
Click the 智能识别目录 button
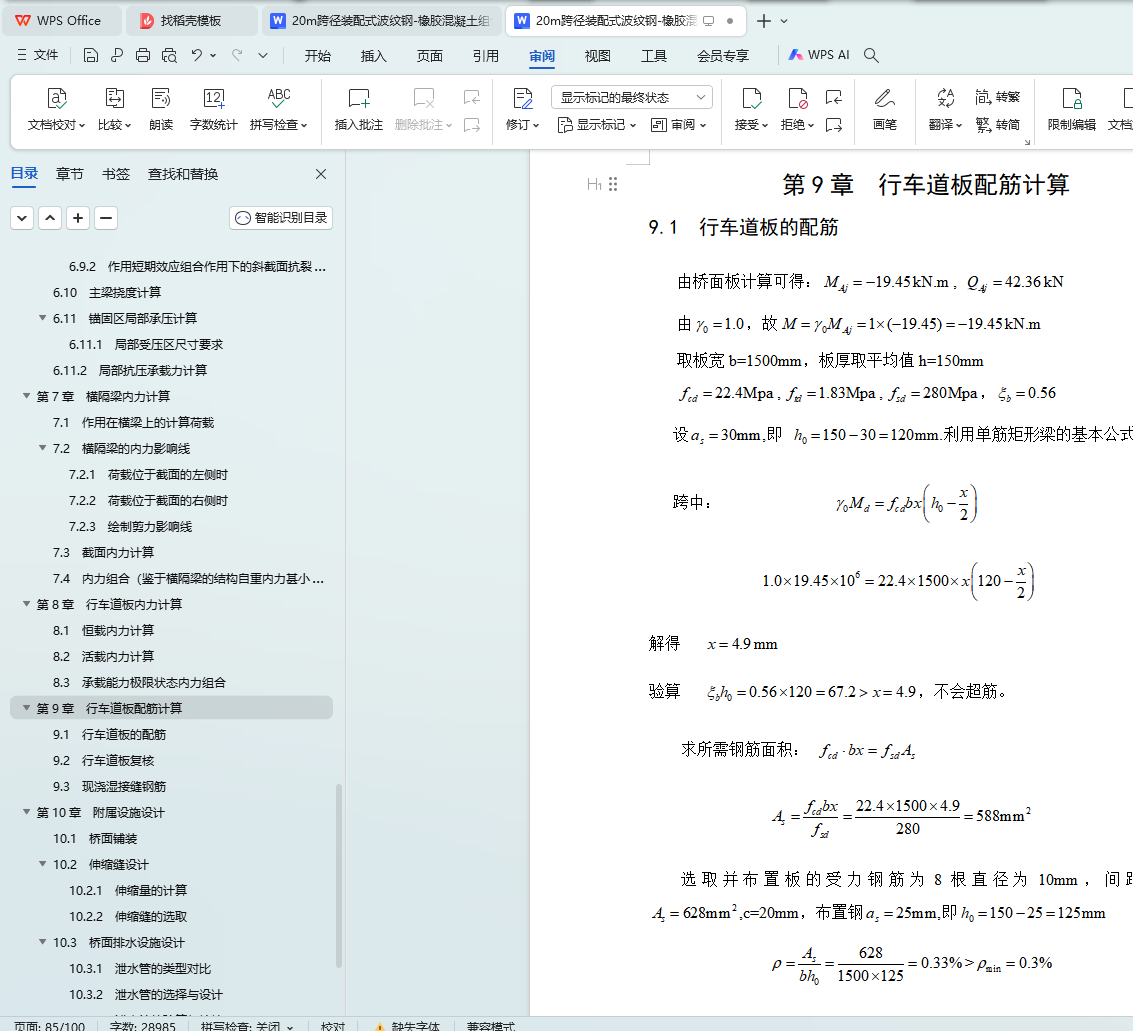281,217
